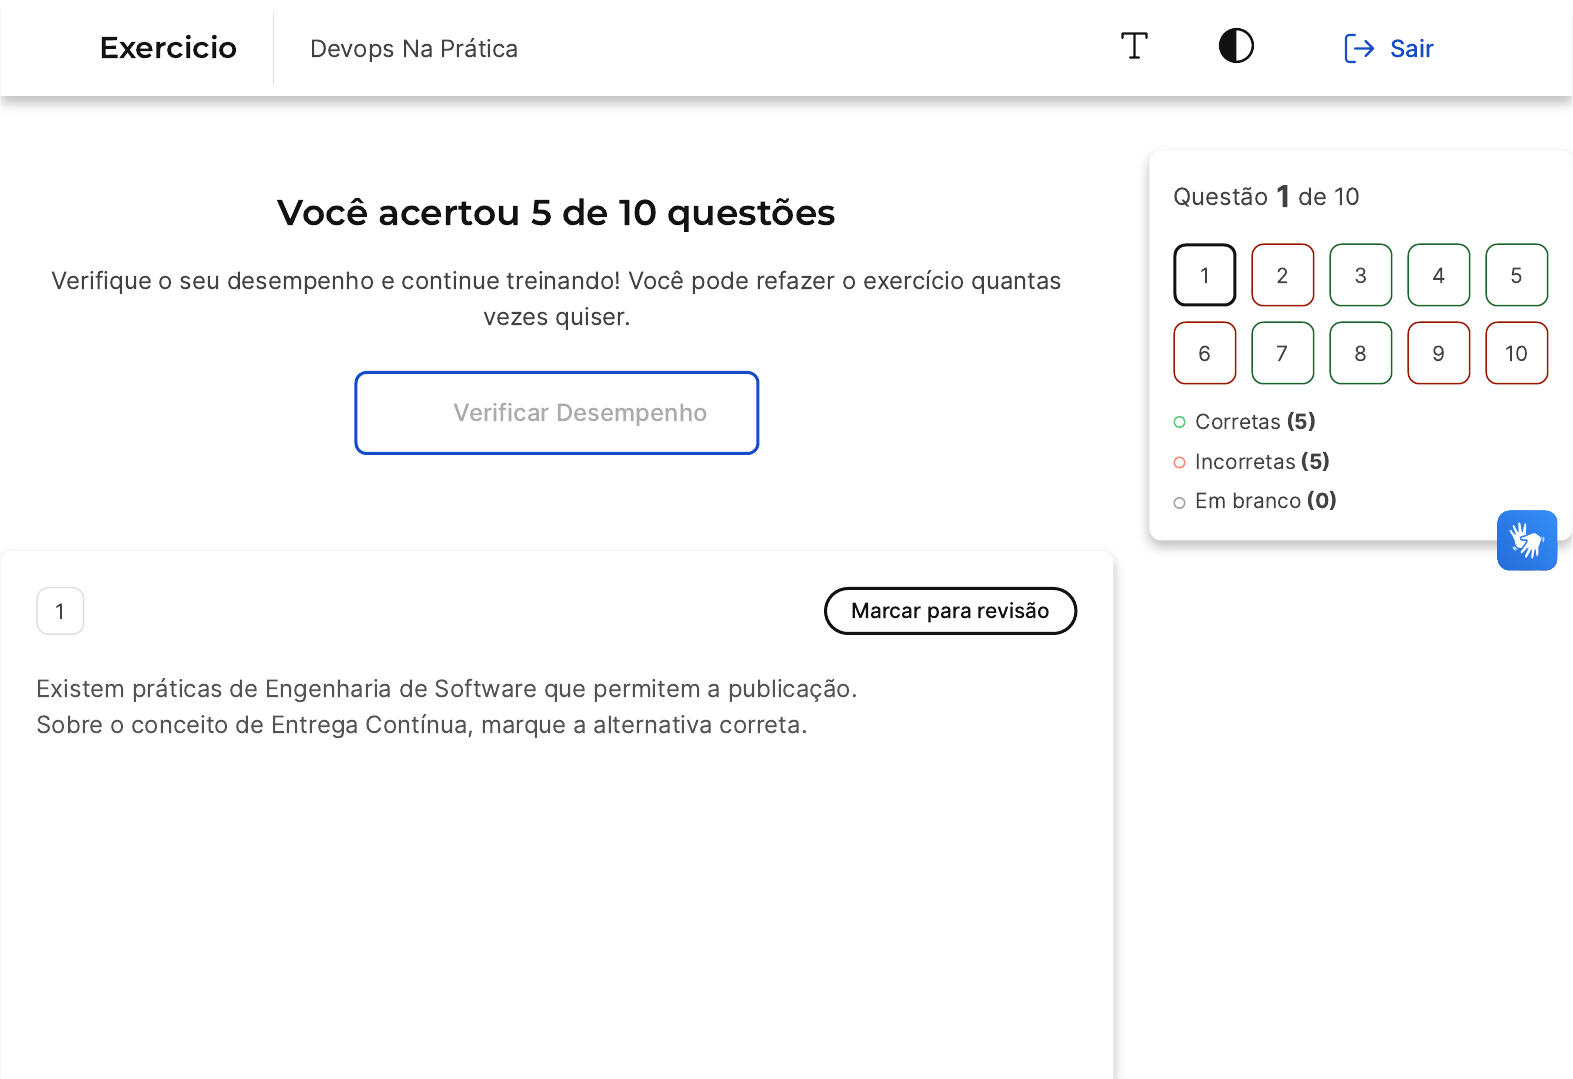Navigate to question 5
Image resolution: width=1573 pixels, height=1079 pixels.
(1516, 275)
